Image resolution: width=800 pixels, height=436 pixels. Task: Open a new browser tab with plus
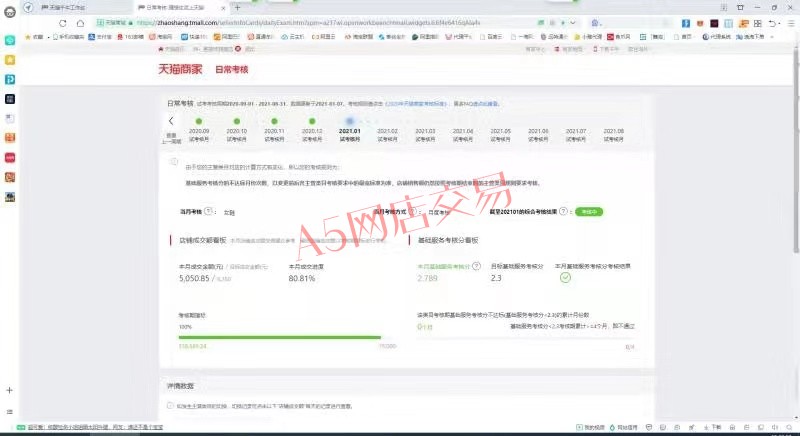(x=237, y=8)
